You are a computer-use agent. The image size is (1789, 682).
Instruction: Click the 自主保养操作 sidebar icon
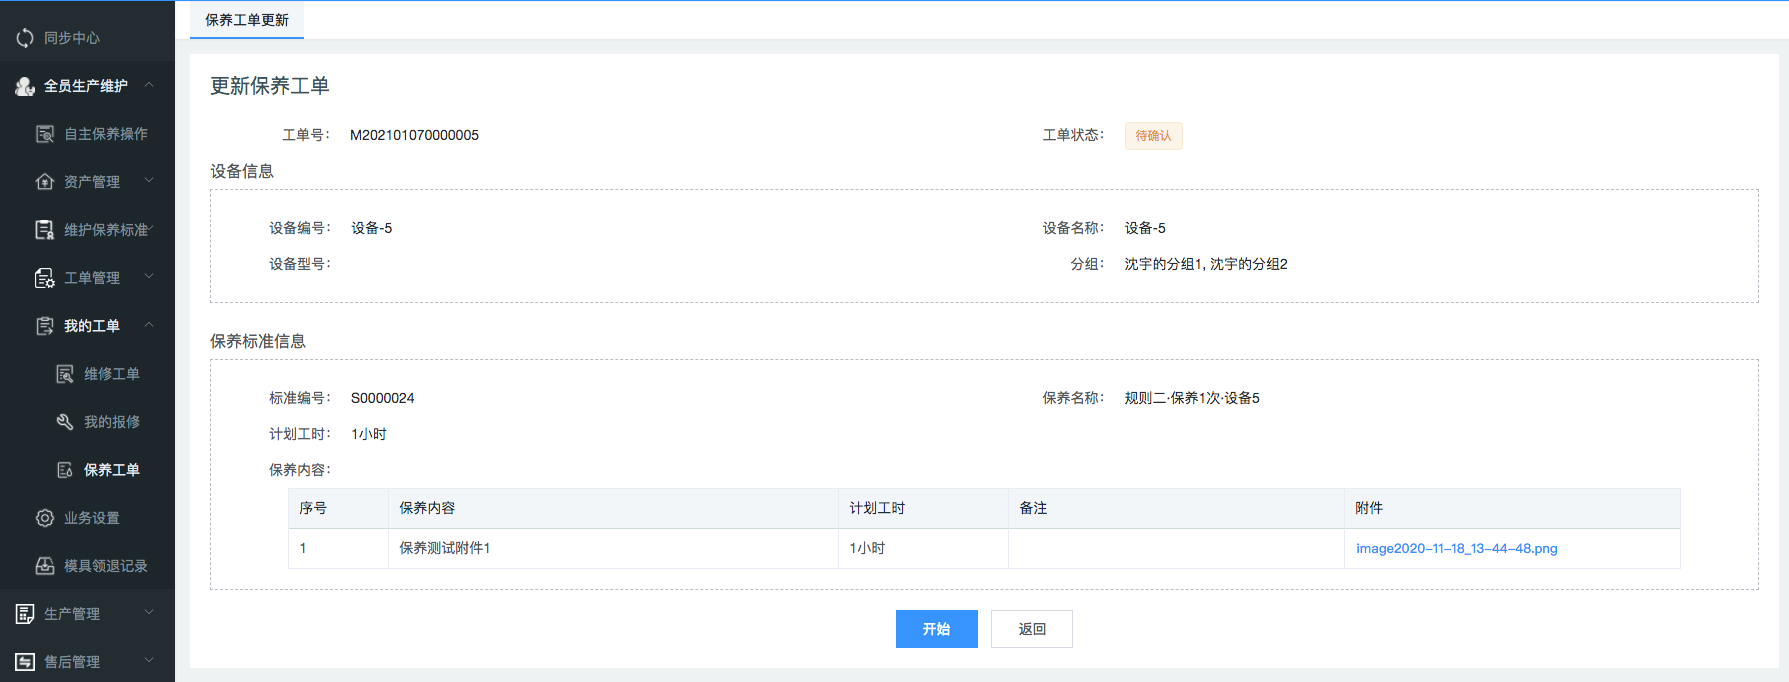click(45, 134)
